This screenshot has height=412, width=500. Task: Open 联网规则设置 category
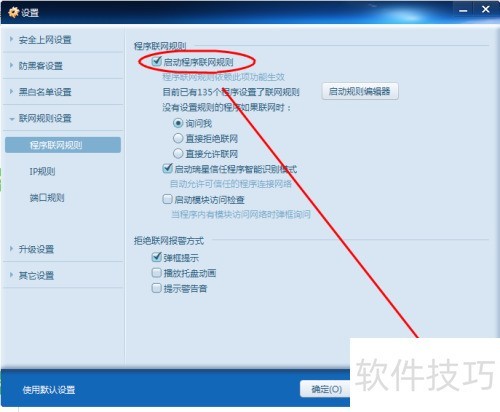coord(45,118)
